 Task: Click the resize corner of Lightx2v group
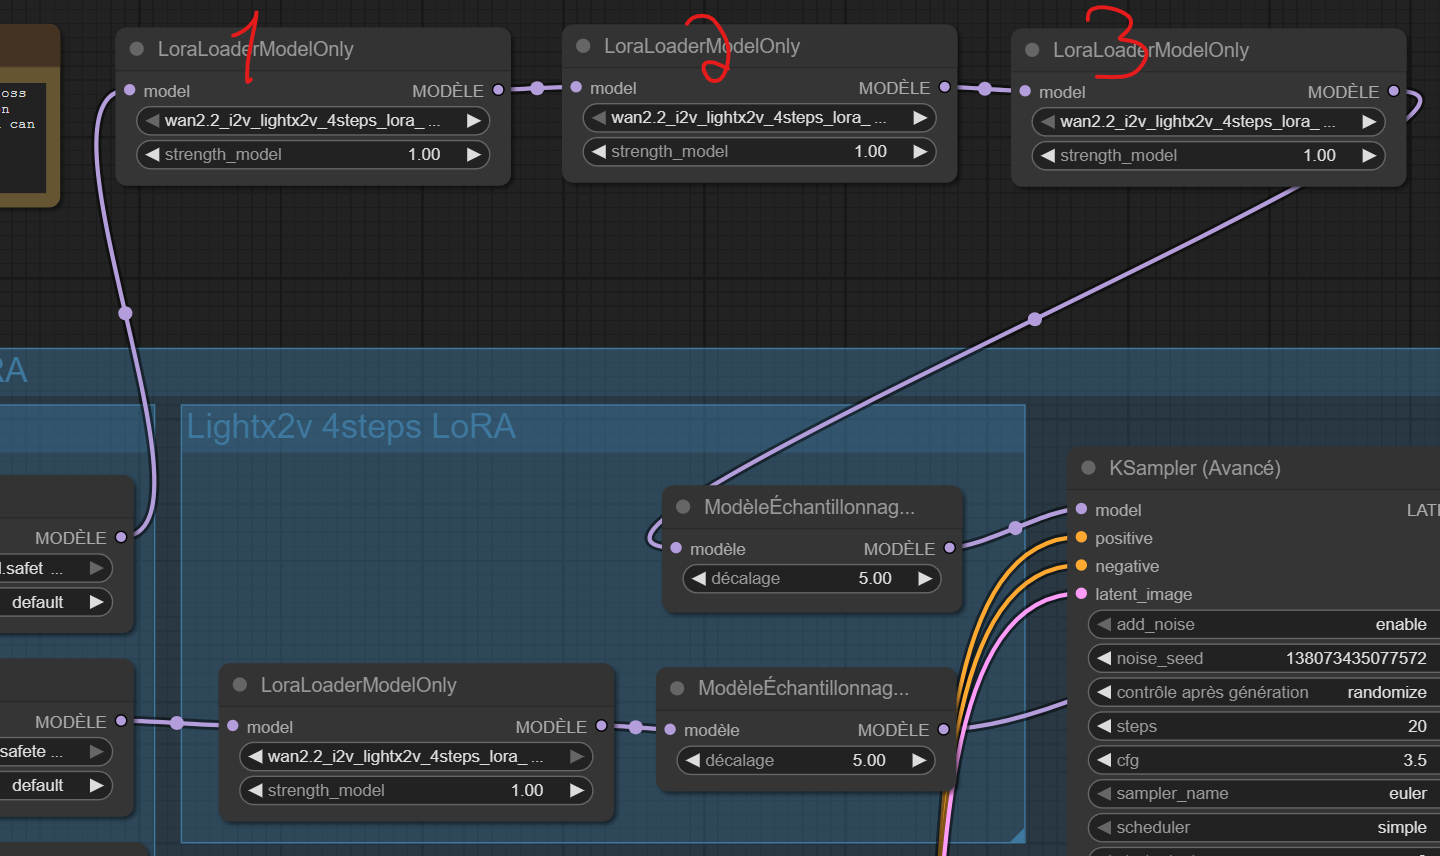click(x=1017, y=834)
